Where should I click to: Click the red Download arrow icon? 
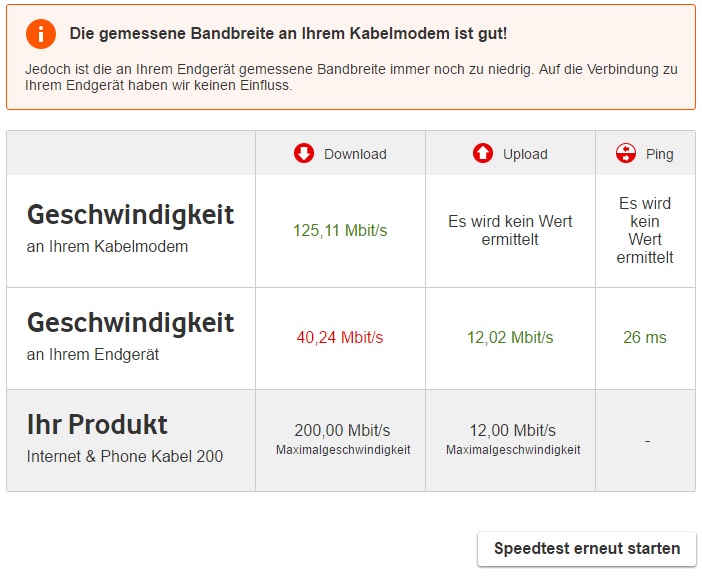[x=304, y=154]
